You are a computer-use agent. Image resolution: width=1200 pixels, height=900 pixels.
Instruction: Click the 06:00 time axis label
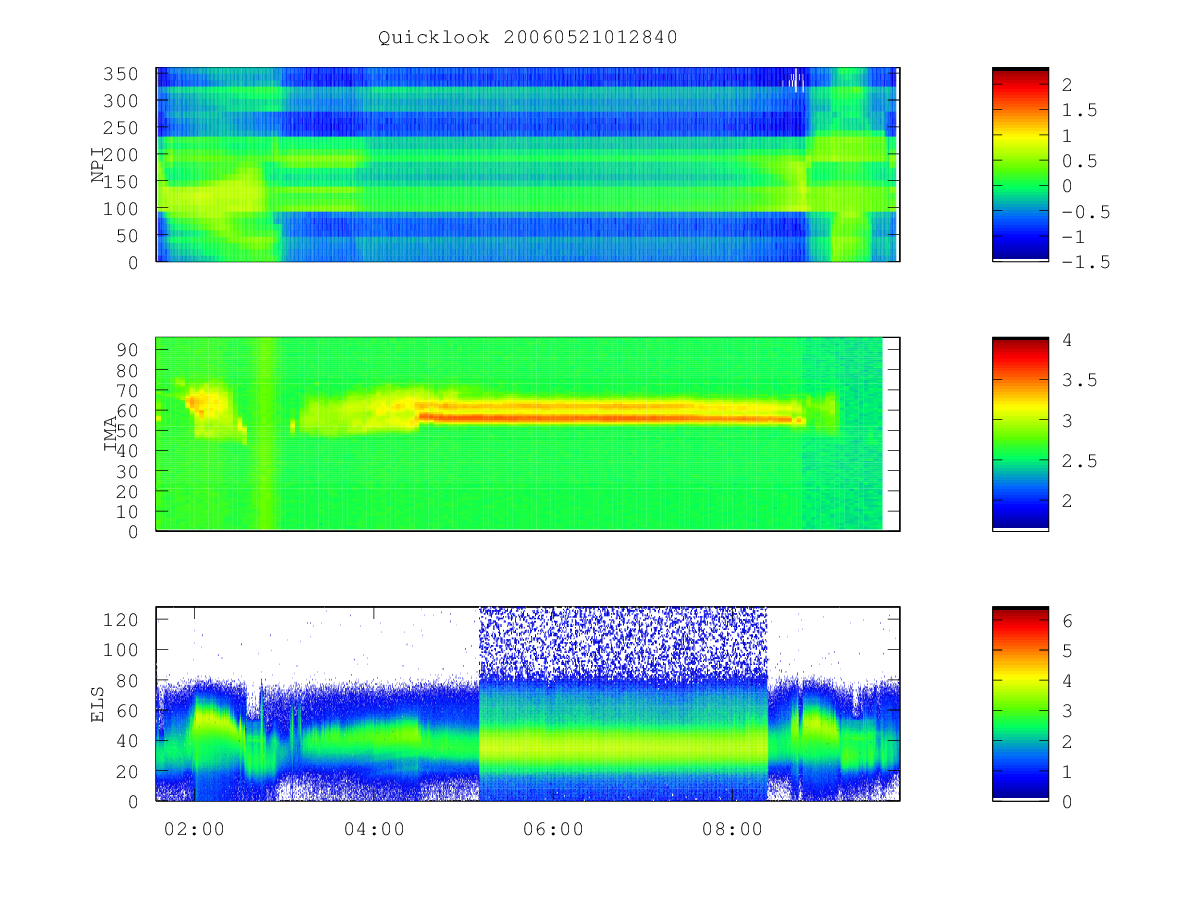pyautogui.click(x=553, y=829)
